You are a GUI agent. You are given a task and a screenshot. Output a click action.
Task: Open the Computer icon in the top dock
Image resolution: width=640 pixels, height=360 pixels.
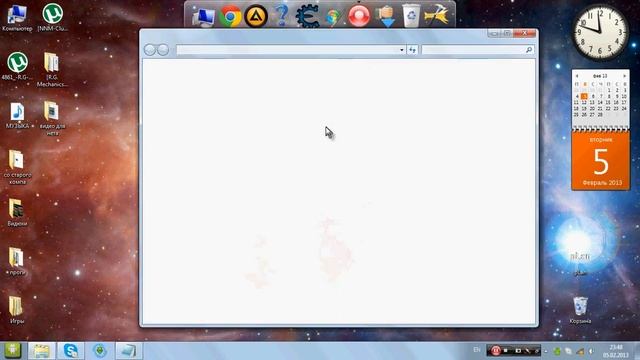(204, 17)
